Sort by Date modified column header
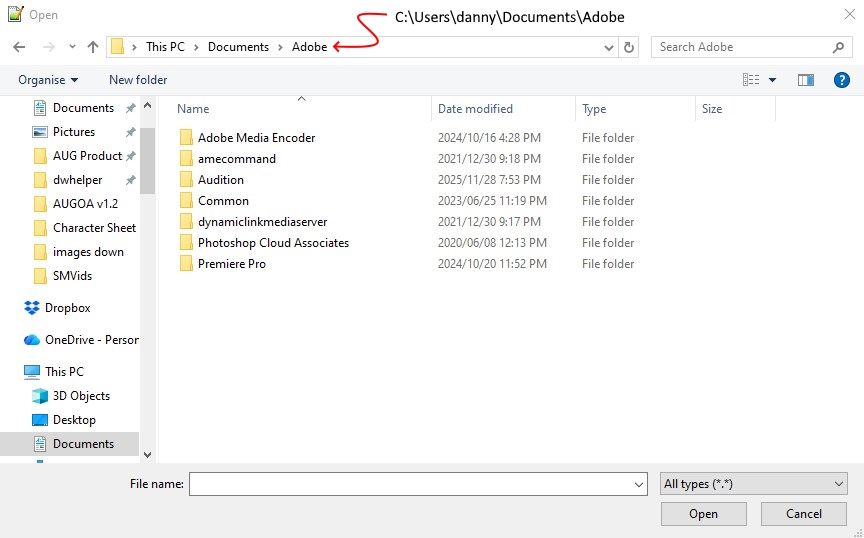This screenshot has height=538, width=864. tap(475, 109)
